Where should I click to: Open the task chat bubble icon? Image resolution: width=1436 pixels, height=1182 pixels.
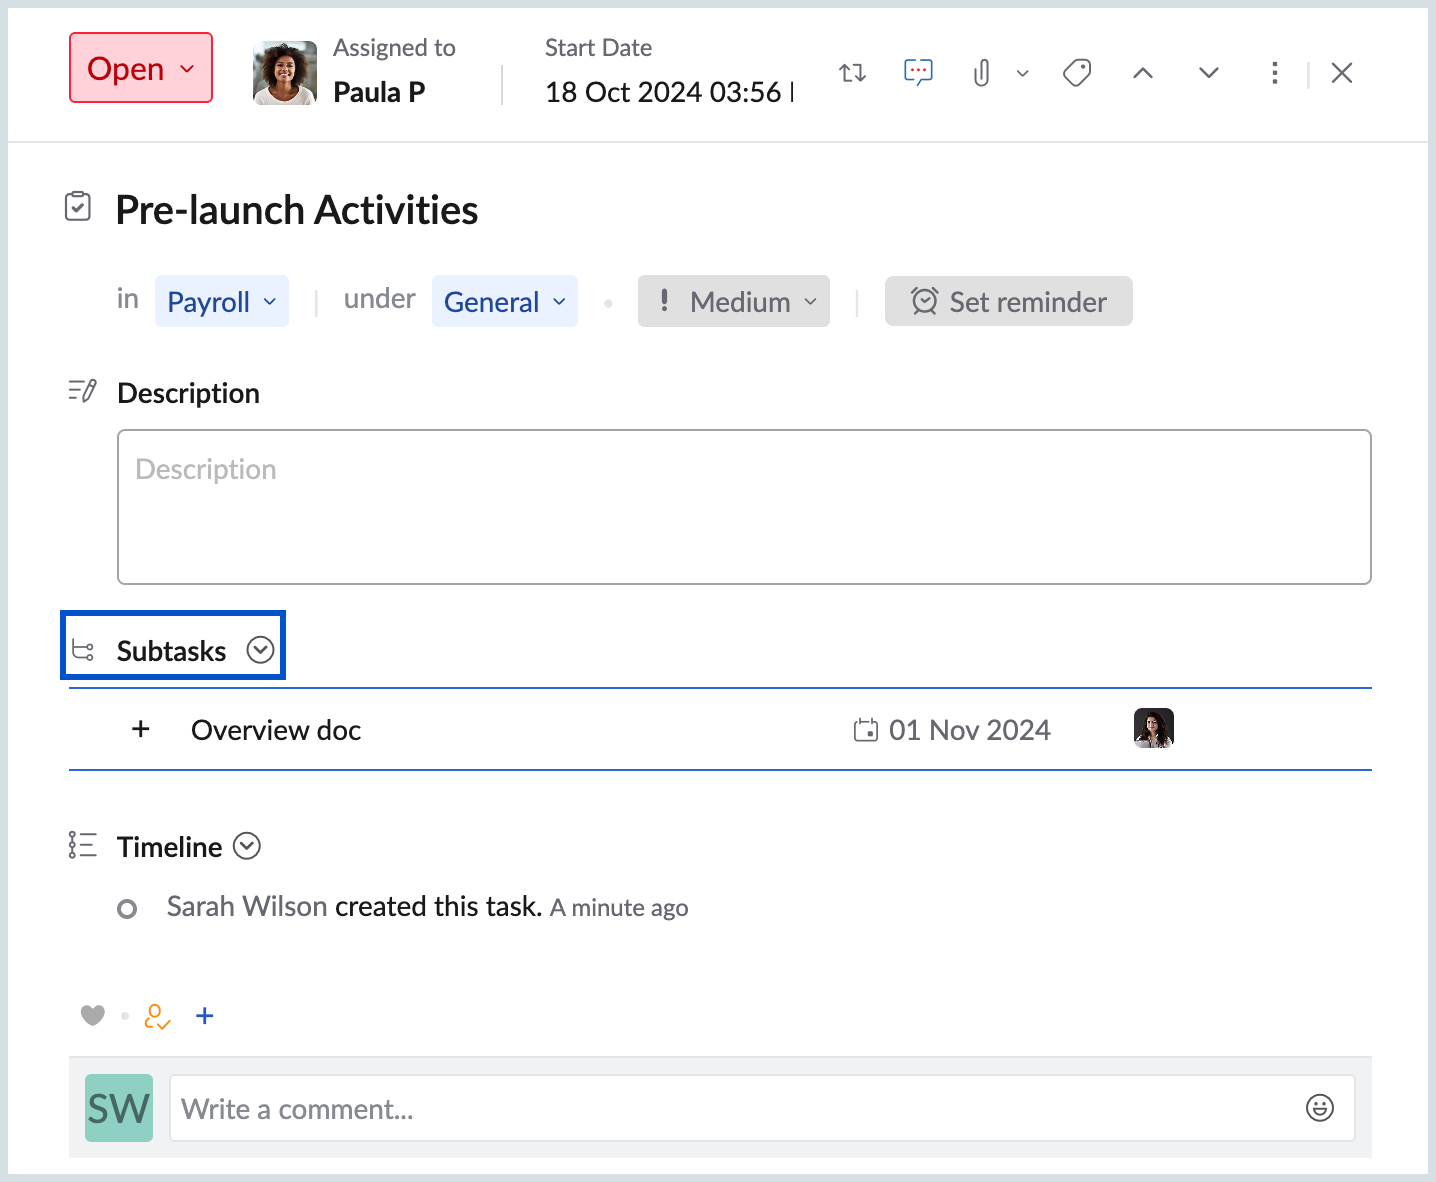pos(918,72)
